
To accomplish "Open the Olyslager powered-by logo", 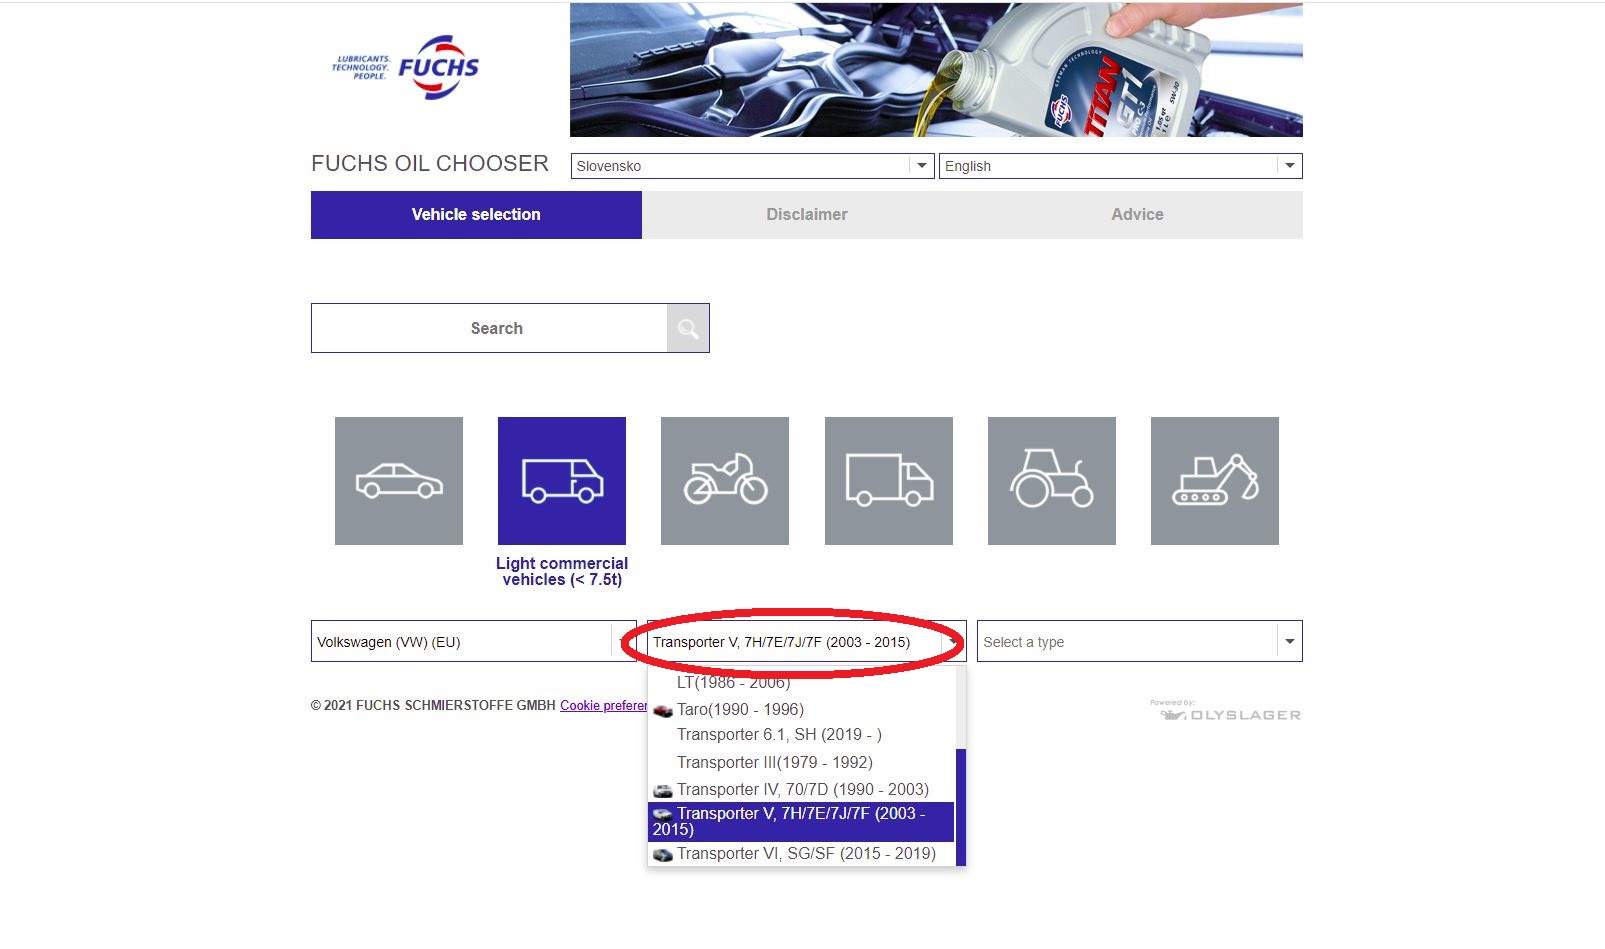I will (x=1226, y=710).
